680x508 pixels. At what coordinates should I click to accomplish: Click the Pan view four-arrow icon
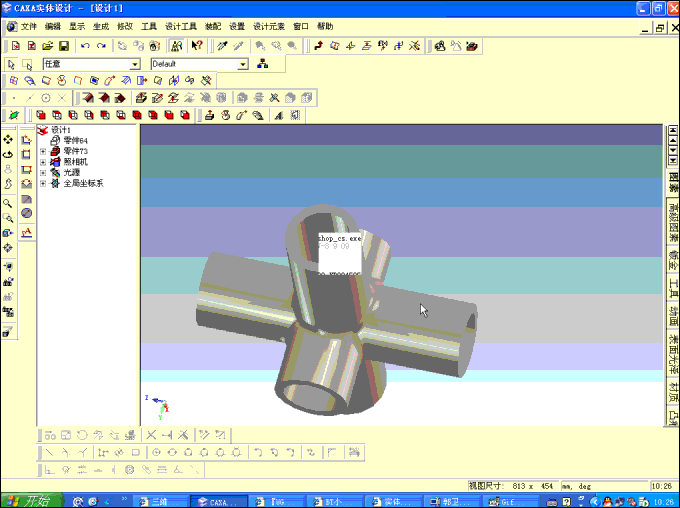click(x=8, y=140)
